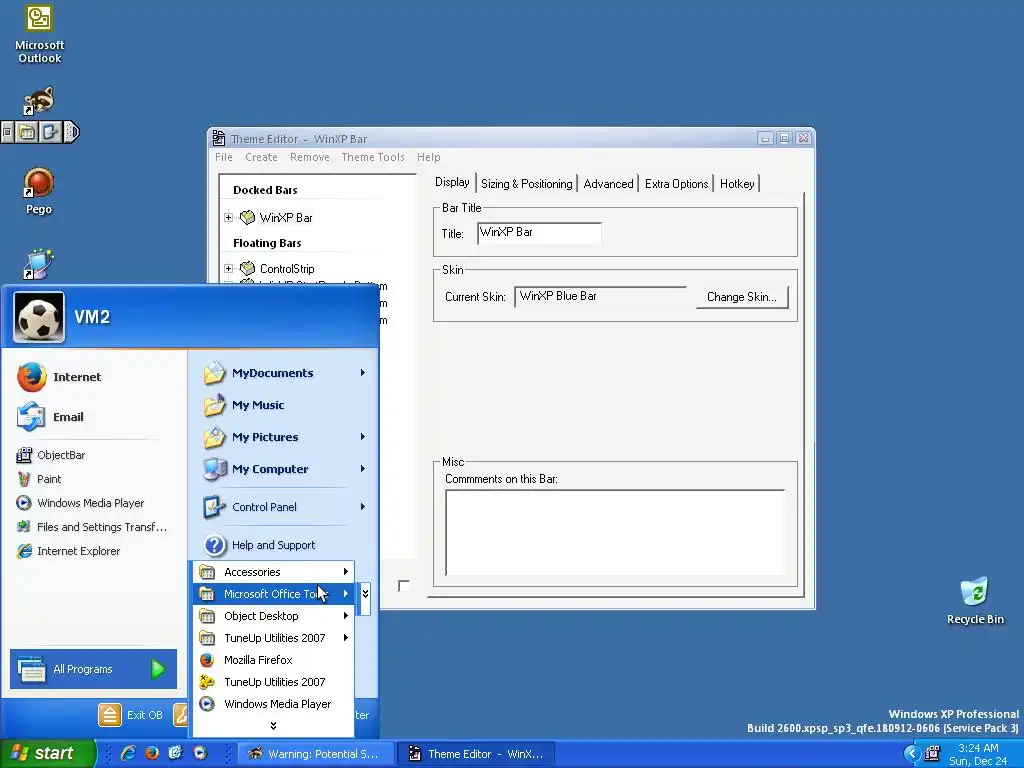Switch to Advanced tab

pos(608,184)
